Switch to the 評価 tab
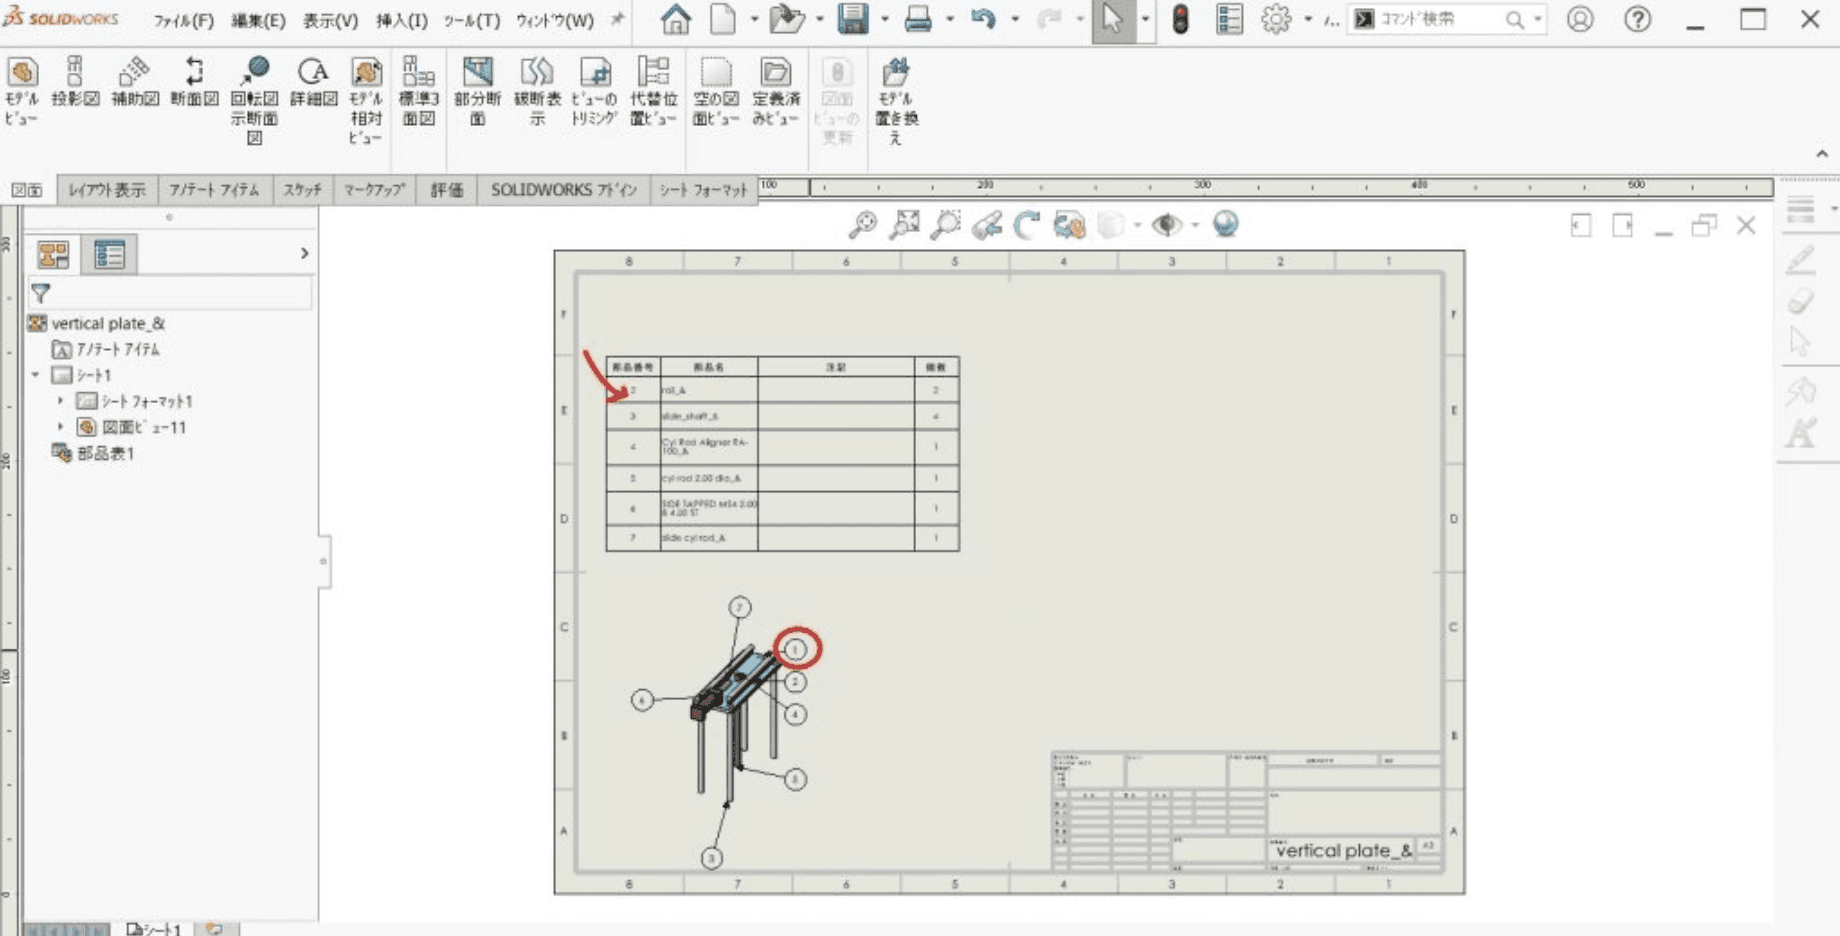The height and width of the screenshot is (936, 1840). [447, 190]
